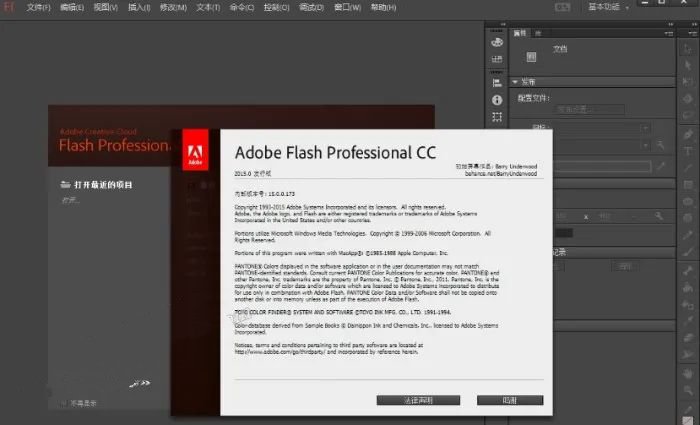Image resolution: width=700 pixels, height=425 pixels.
Task: Select the Eyedropper tool
Action: point(688,321)
